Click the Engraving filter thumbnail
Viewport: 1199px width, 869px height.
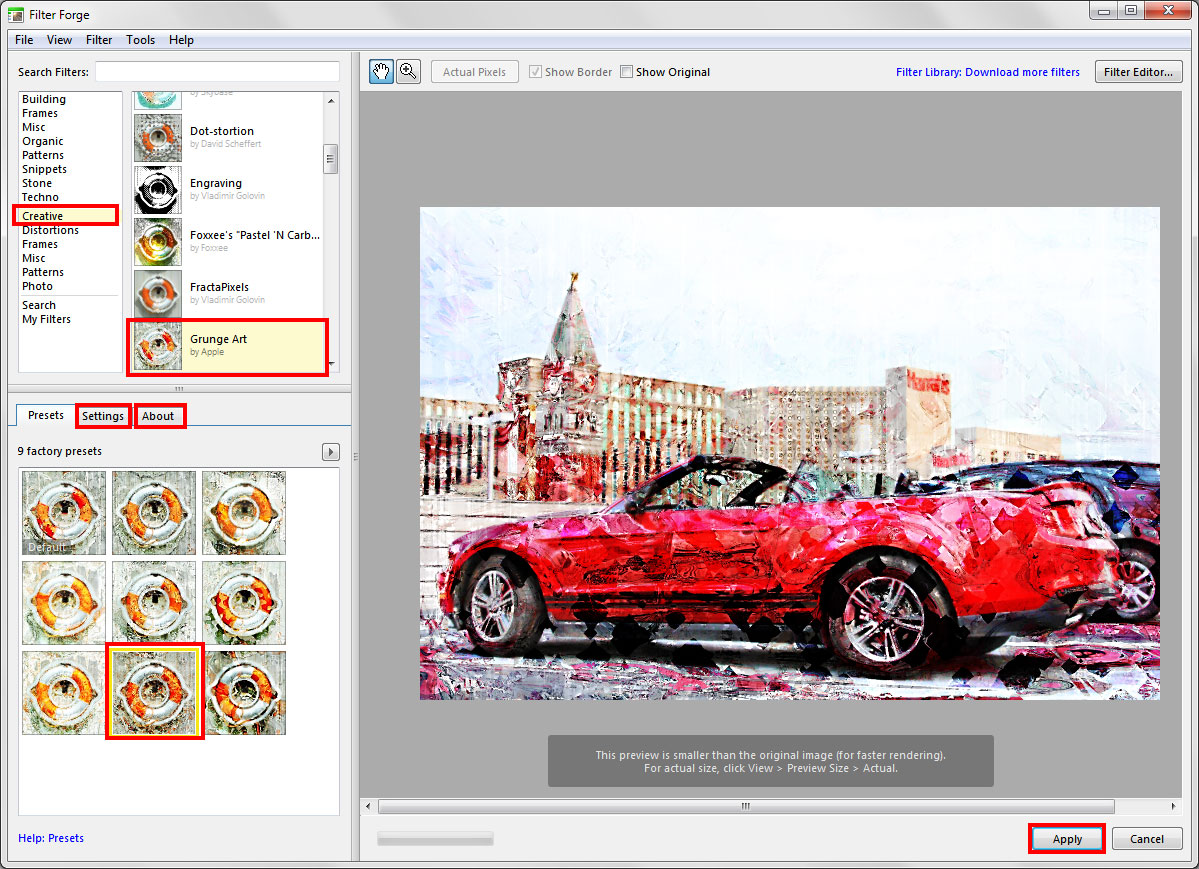(x=158, y=190)
